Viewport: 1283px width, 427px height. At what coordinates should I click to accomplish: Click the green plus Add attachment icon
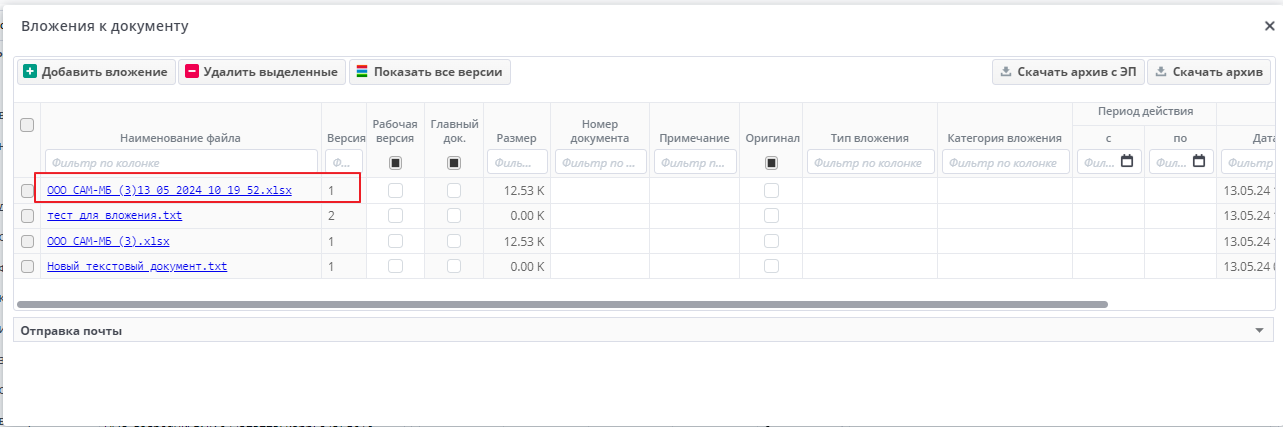point(30,72)
